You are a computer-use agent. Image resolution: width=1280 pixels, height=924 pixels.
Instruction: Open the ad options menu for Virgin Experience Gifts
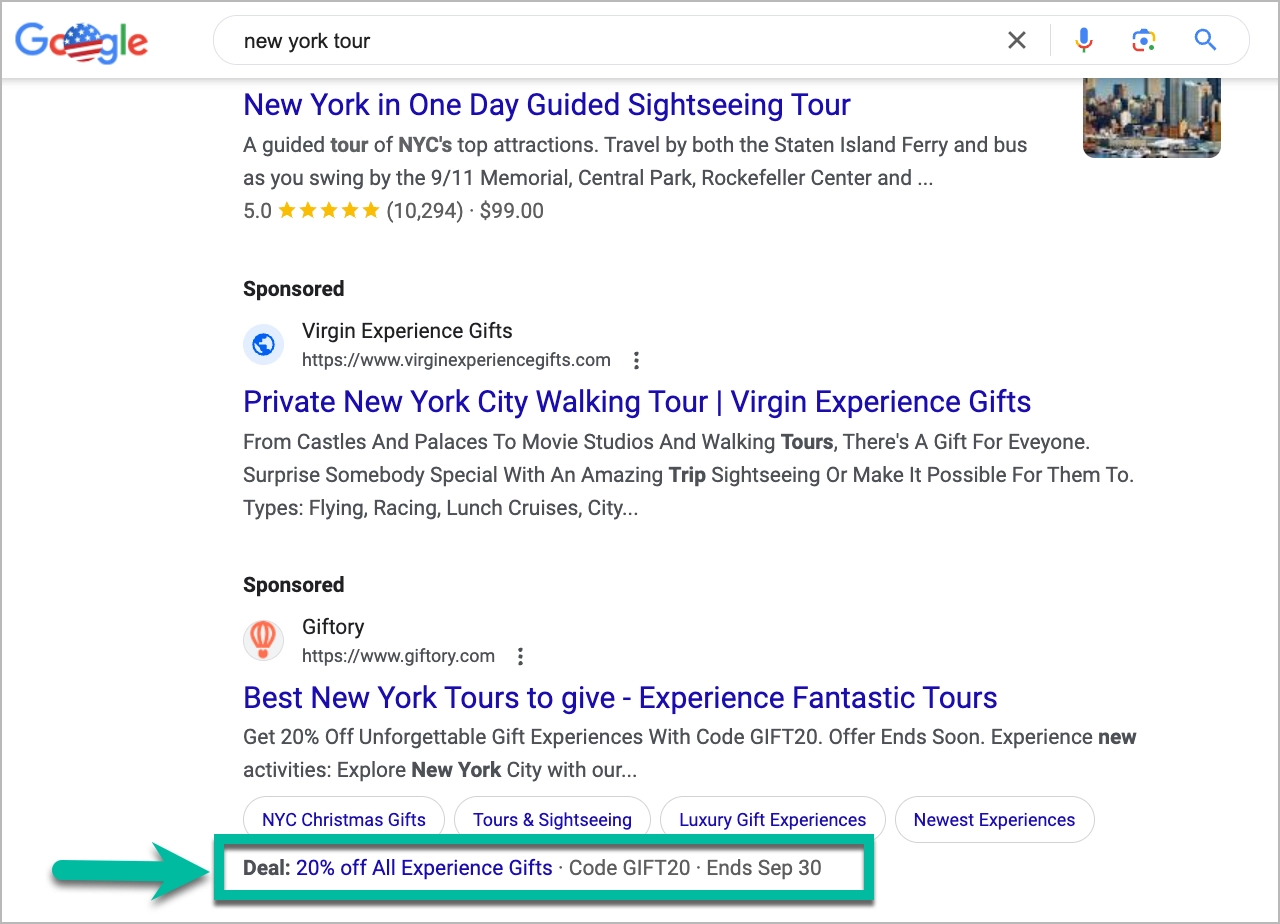[x=637, y=360]
